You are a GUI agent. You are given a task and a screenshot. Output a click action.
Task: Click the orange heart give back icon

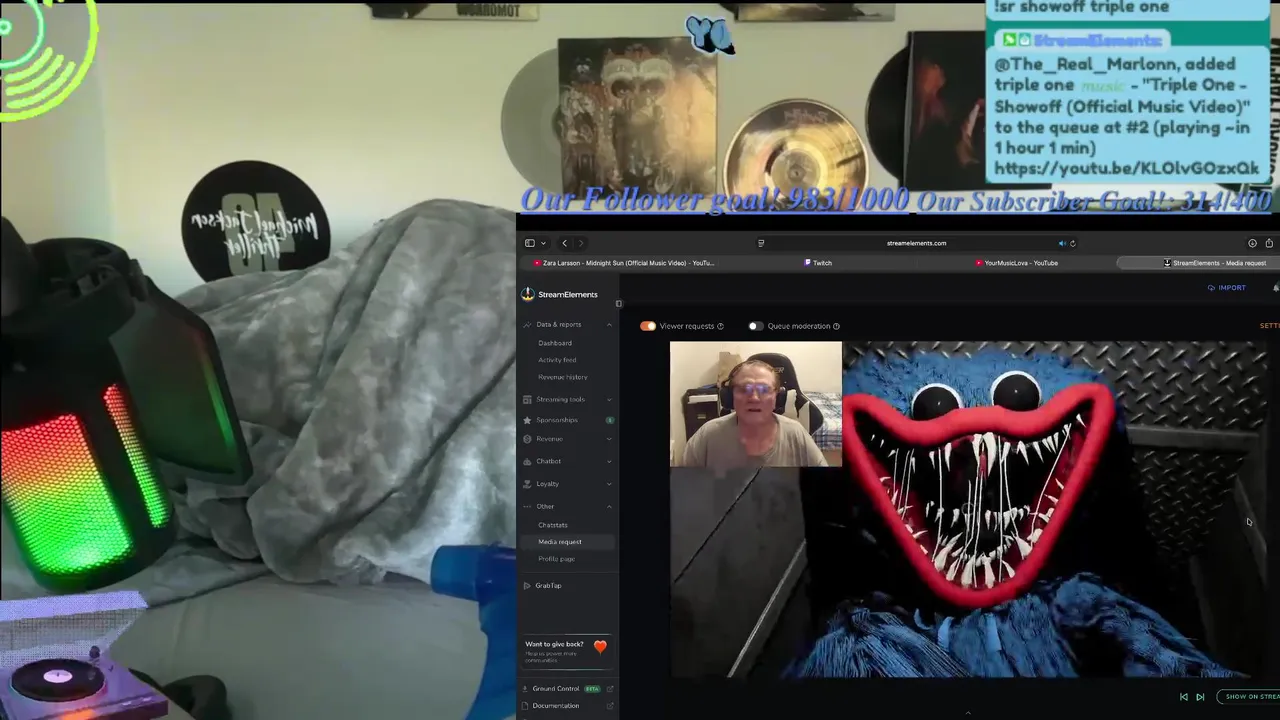[x=600, y=647]
